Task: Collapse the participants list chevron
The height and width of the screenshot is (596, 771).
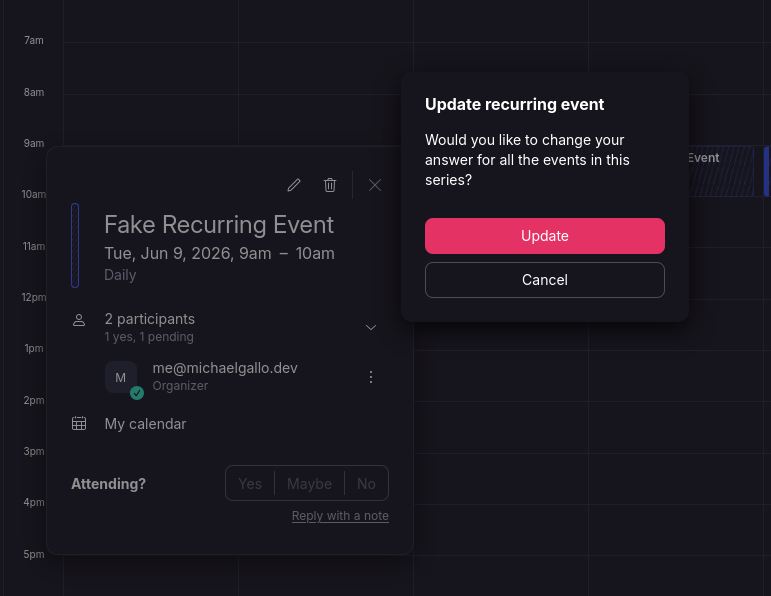Action: 371,328
